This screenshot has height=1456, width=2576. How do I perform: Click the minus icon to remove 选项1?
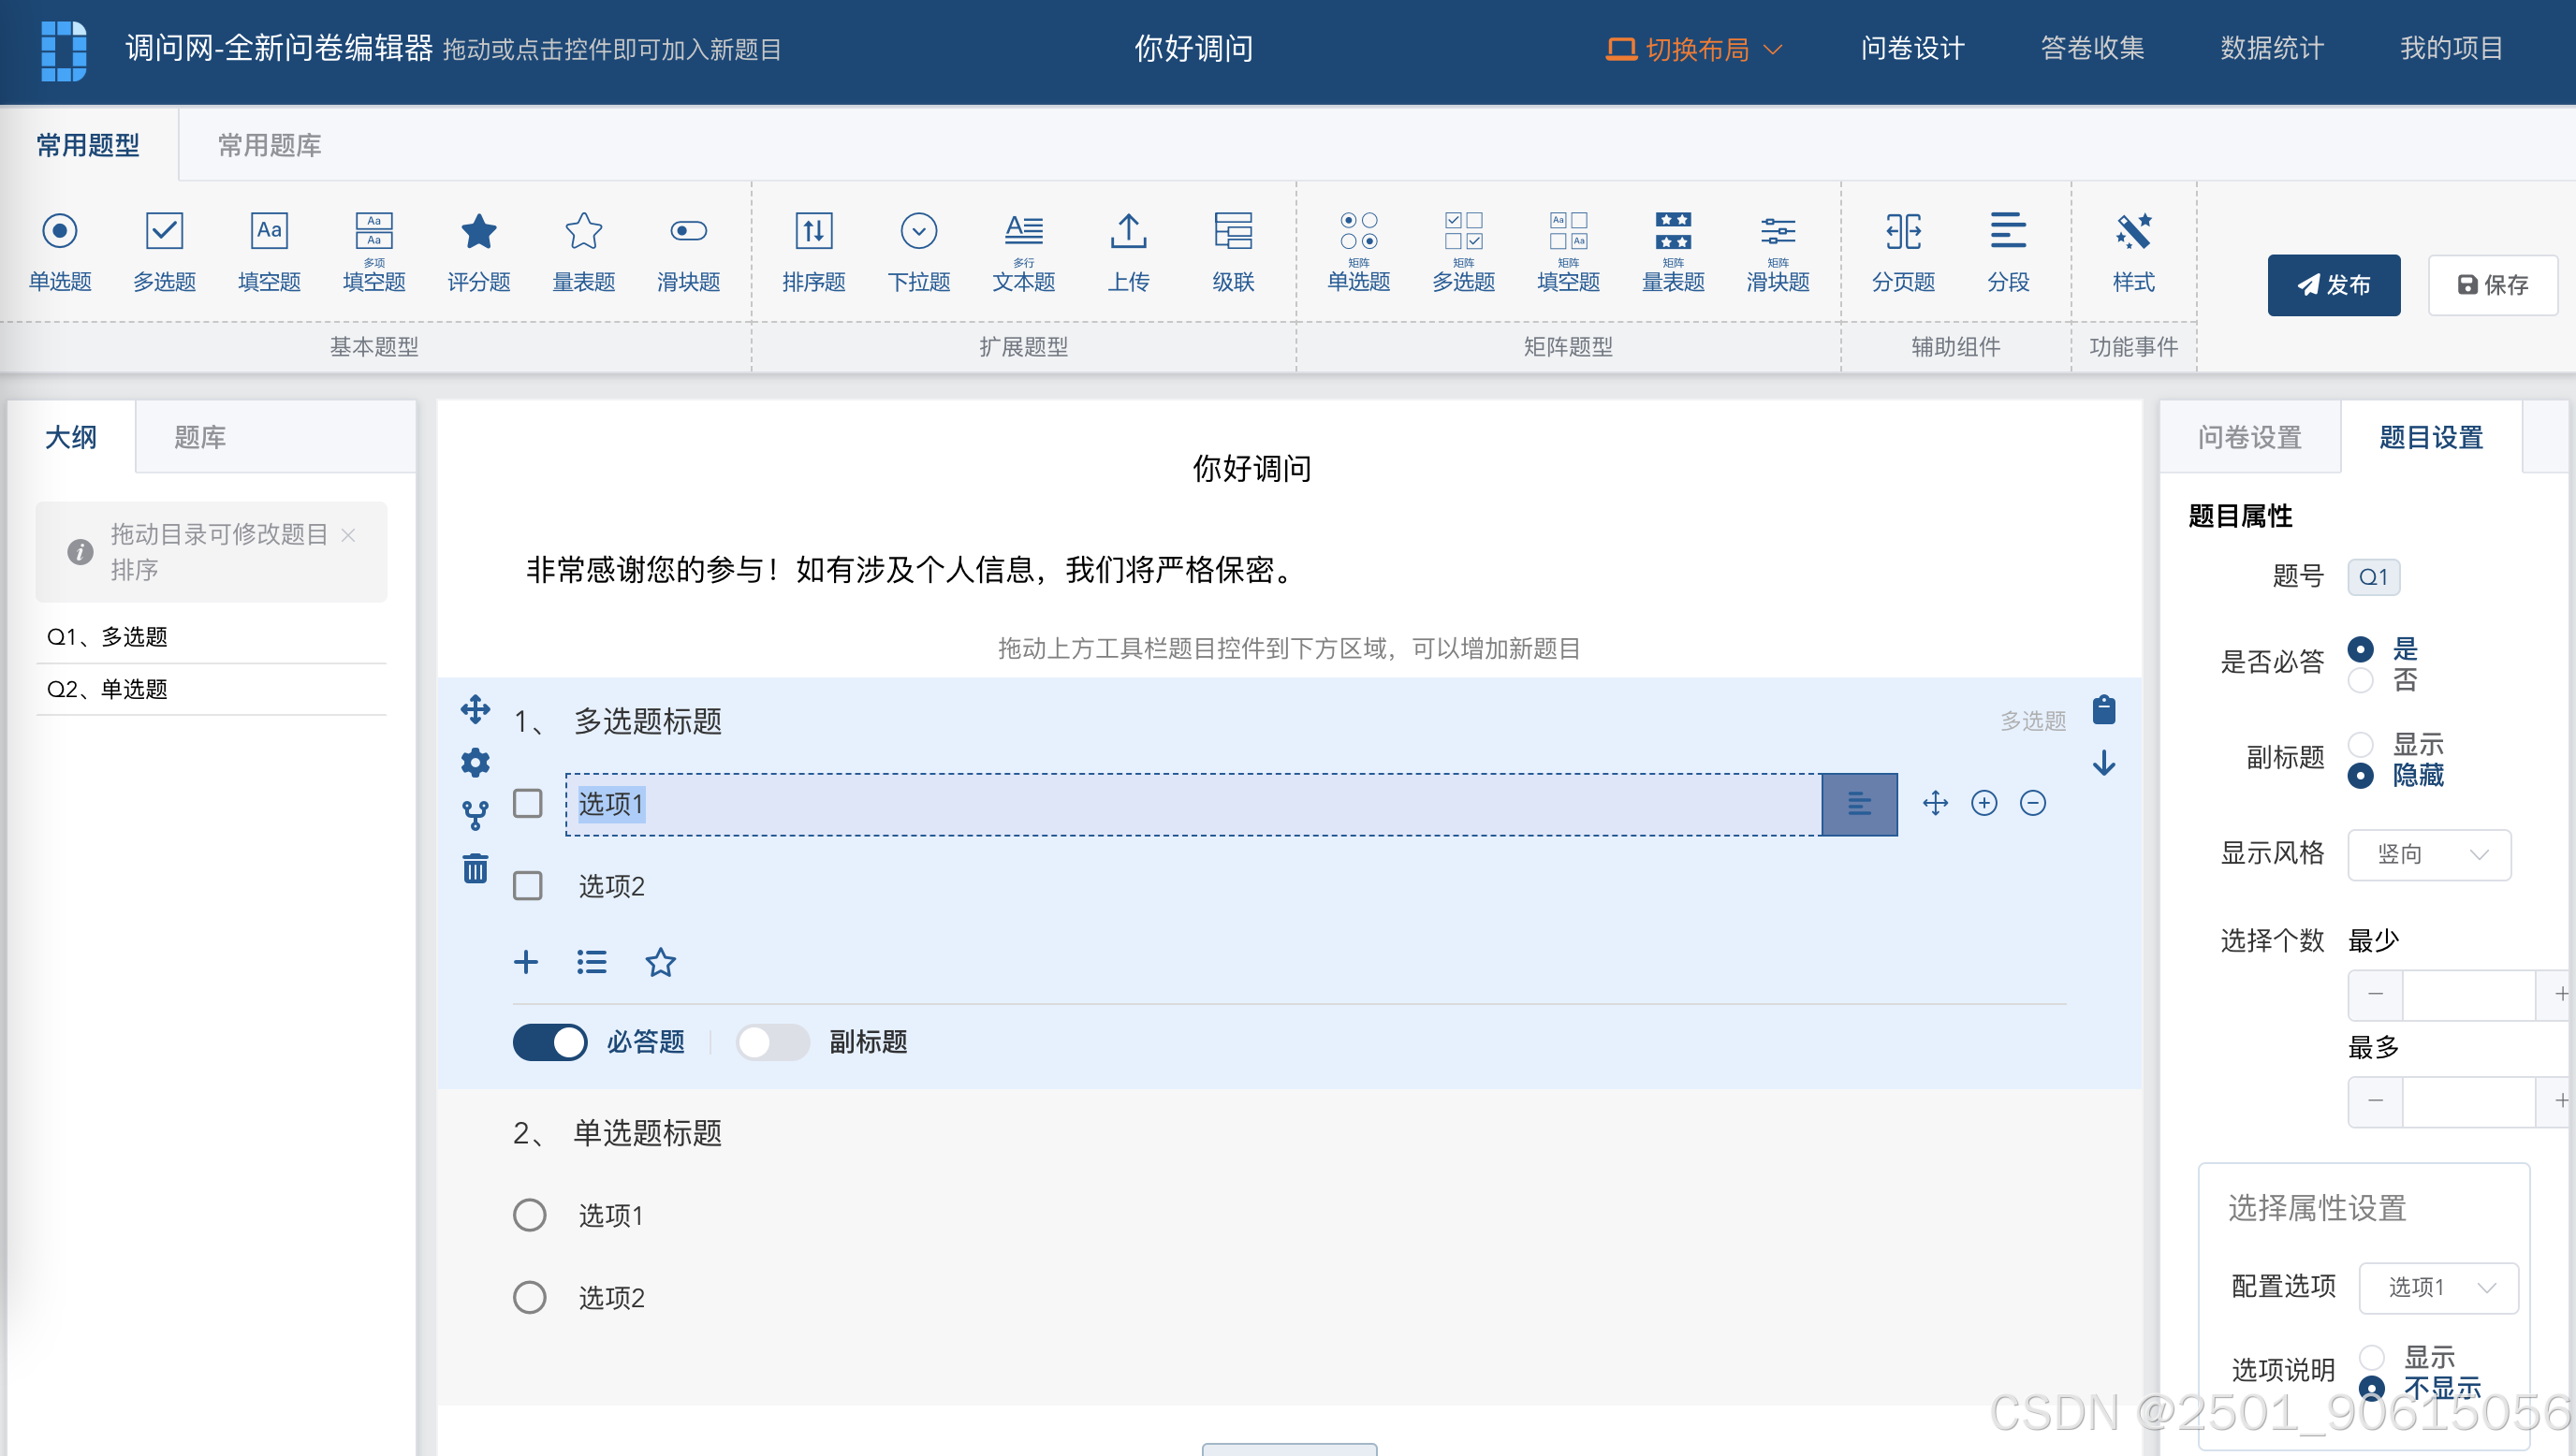coord(2032,803)
